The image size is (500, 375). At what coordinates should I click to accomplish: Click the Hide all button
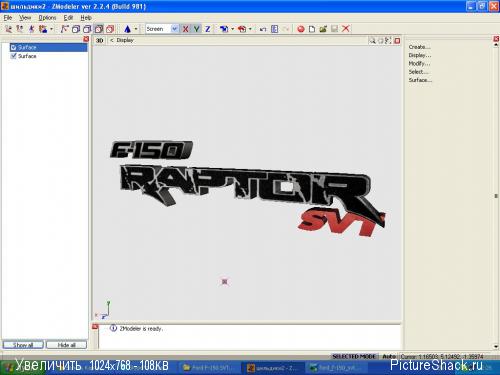(x=67, y=345)
